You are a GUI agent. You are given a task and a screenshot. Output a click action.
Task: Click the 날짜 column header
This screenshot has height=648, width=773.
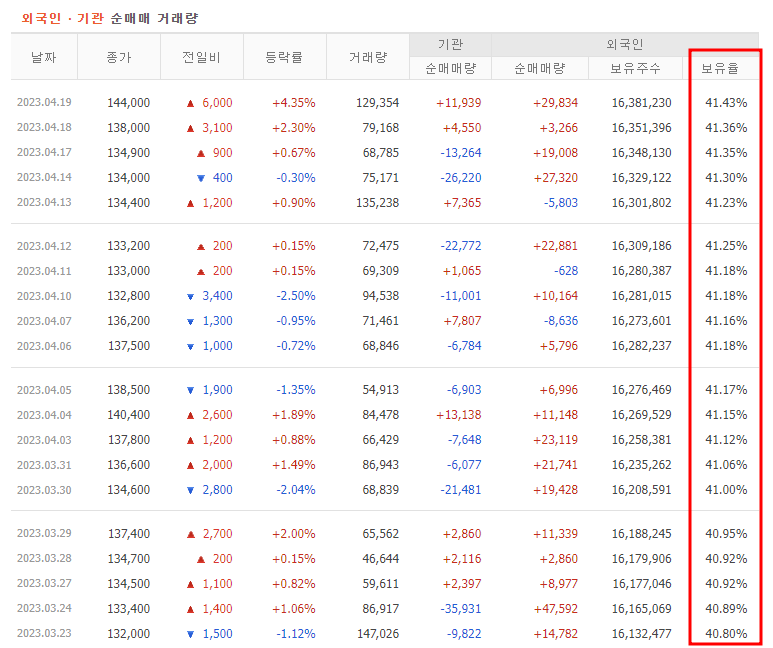click(44, 57)
